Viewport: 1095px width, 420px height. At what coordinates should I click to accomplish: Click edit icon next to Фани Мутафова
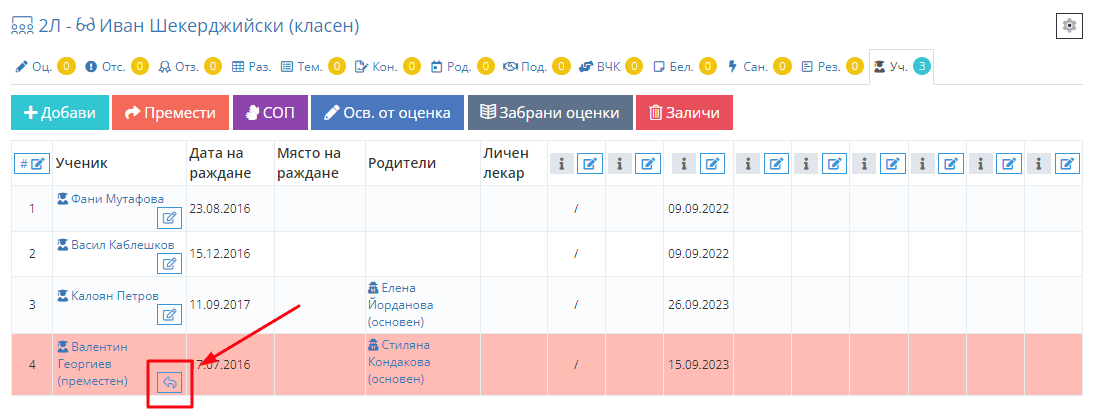pyautogui.click(x=169, y=217)
